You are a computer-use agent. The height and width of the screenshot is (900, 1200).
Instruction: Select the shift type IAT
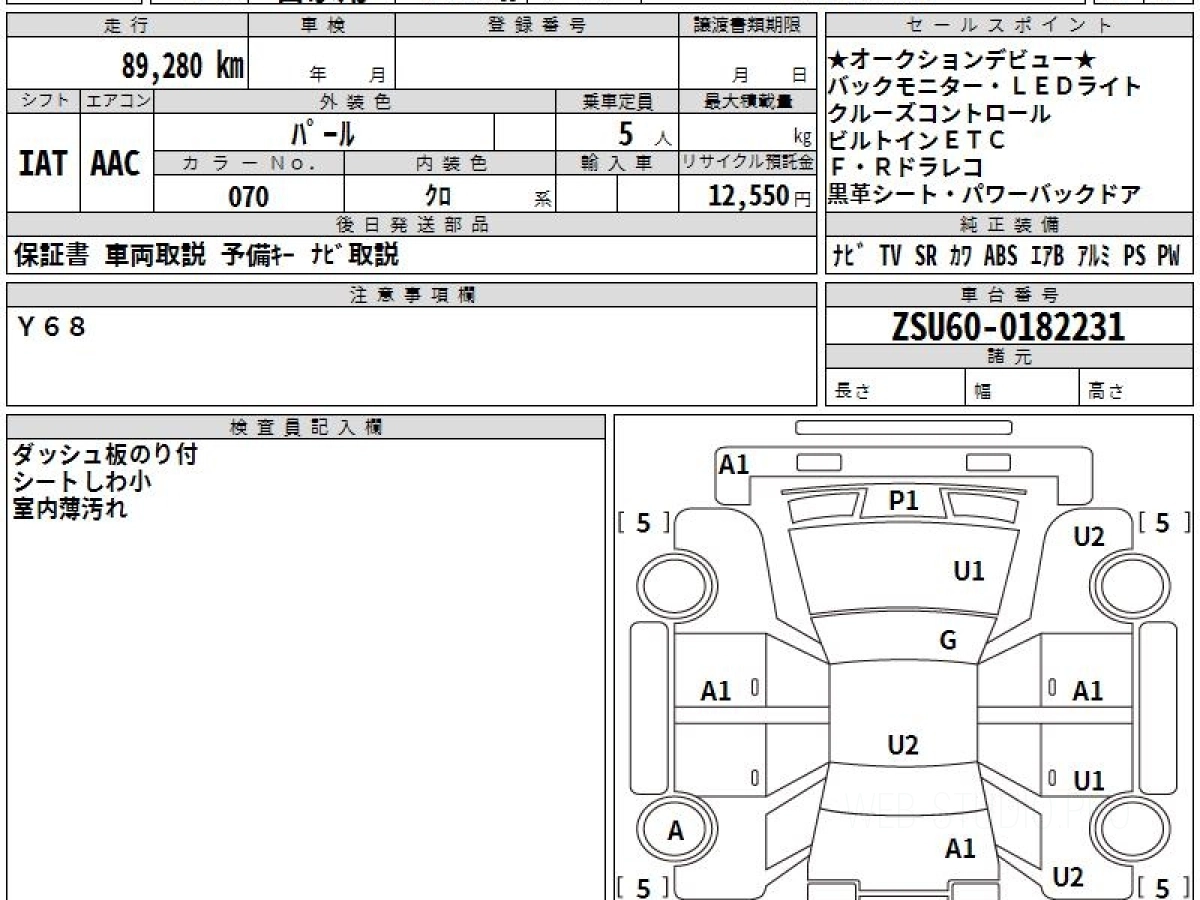point(43,163)
